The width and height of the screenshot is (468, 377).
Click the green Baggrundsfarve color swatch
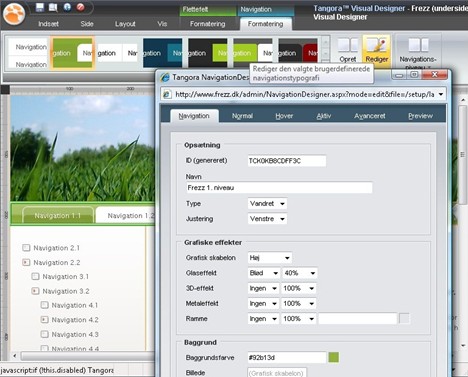point(333,357)
